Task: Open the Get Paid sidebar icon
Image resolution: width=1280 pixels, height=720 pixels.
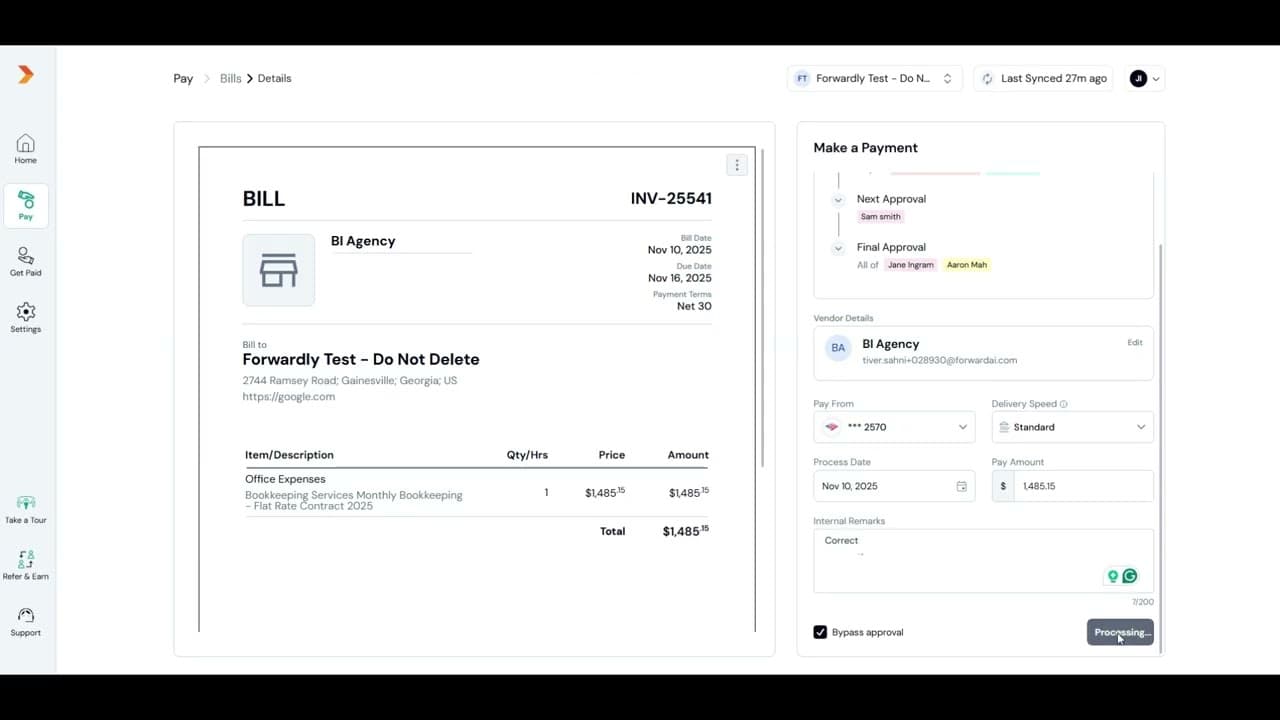Action: tap(26, 262)
